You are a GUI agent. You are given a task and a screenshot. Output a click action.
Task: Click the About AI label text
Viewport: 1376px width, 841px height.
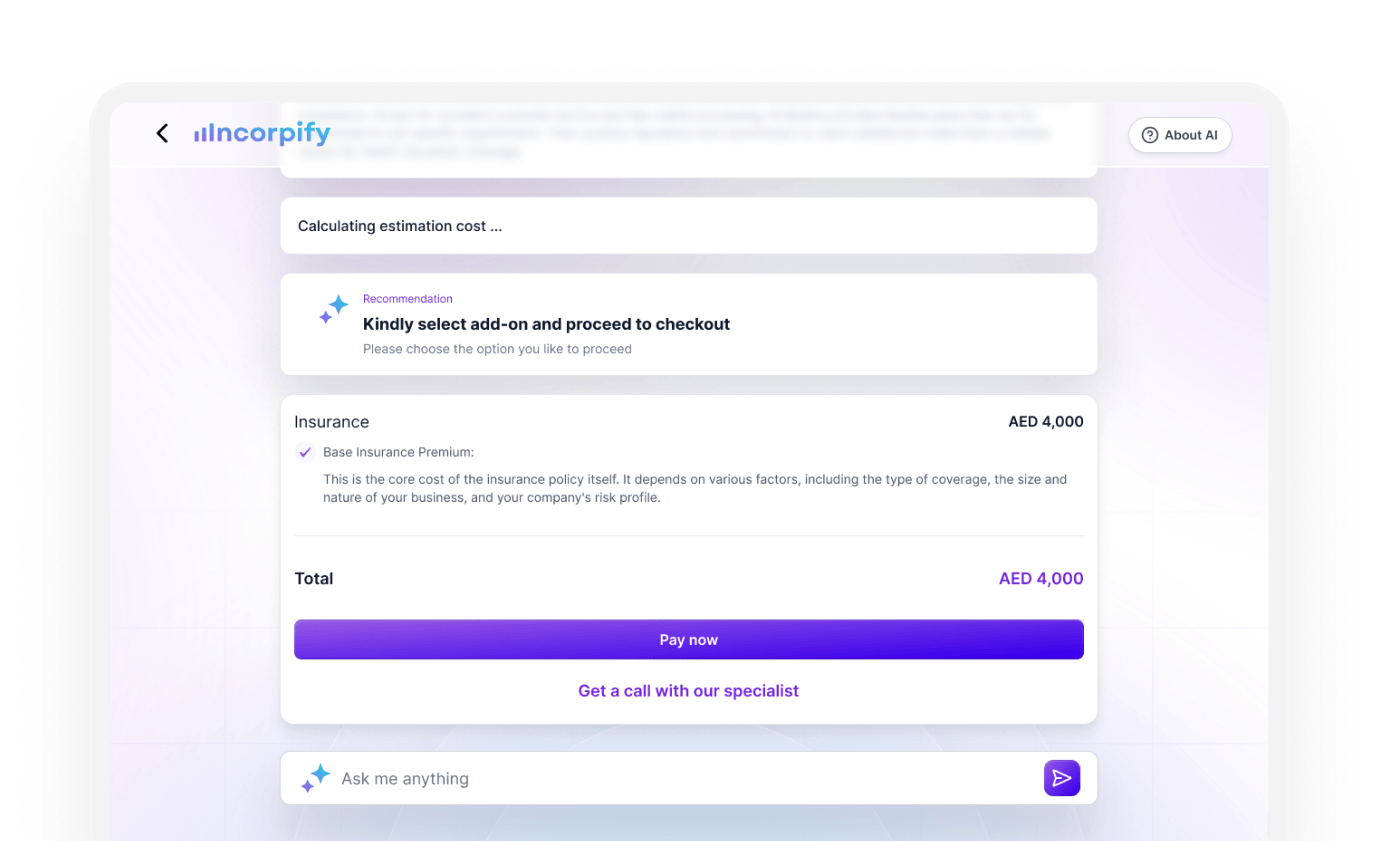pyautogui.click(x=1191, y=135)
